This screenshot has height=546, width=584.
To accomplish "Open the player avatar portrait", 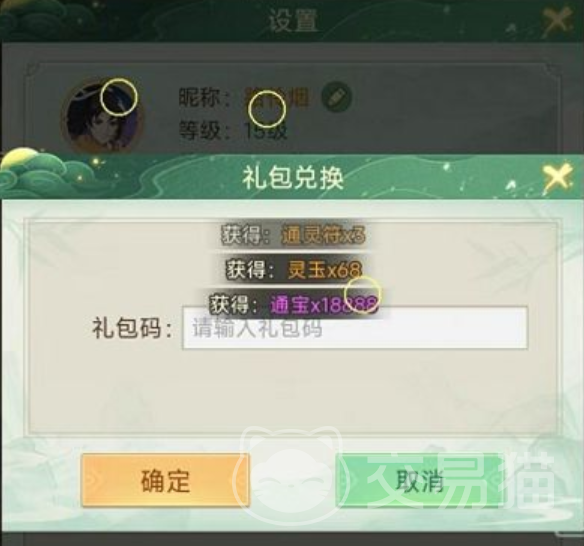I will pos(101,116).
